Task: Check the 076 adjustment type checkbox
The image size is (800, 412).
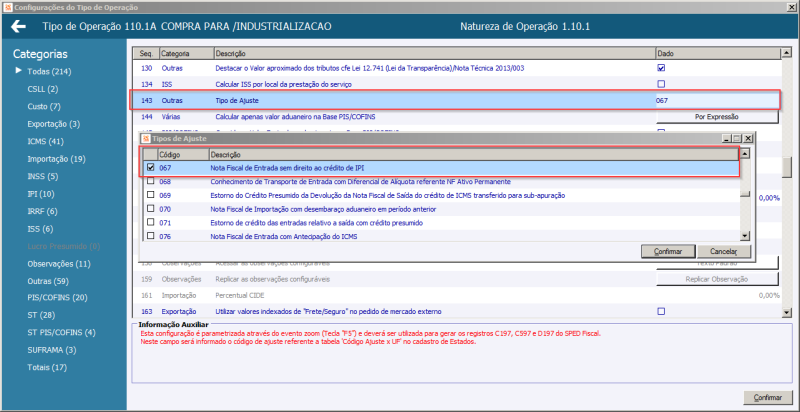Action: point(151,236)
